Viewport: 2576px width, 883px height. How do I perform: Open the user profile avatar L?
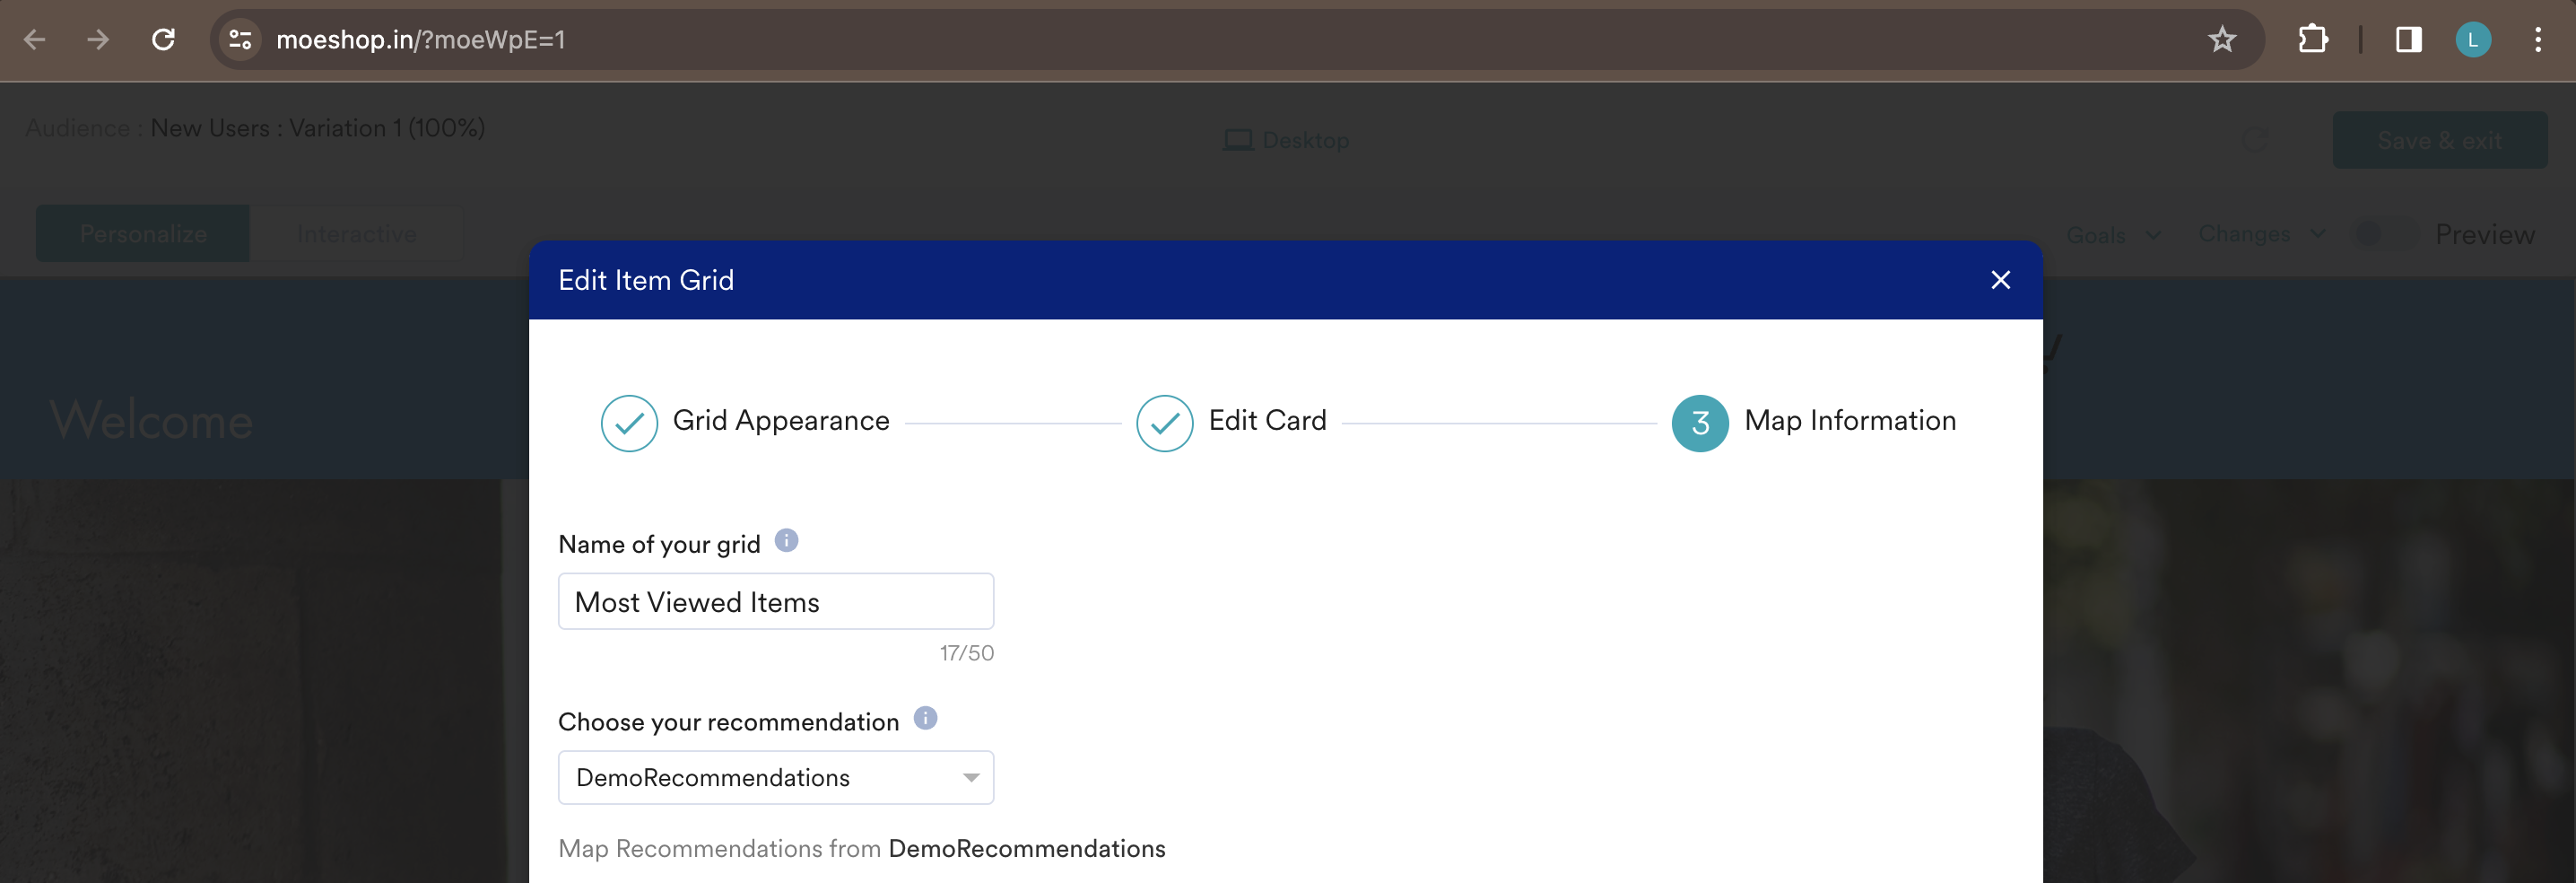point(2473,40)
